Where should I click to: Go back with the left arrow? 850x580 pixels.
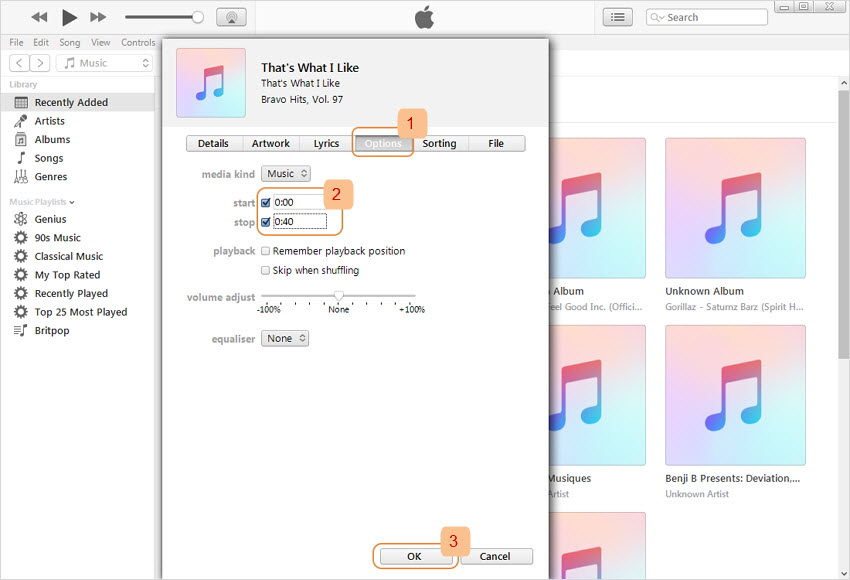[x=19, y=63]
